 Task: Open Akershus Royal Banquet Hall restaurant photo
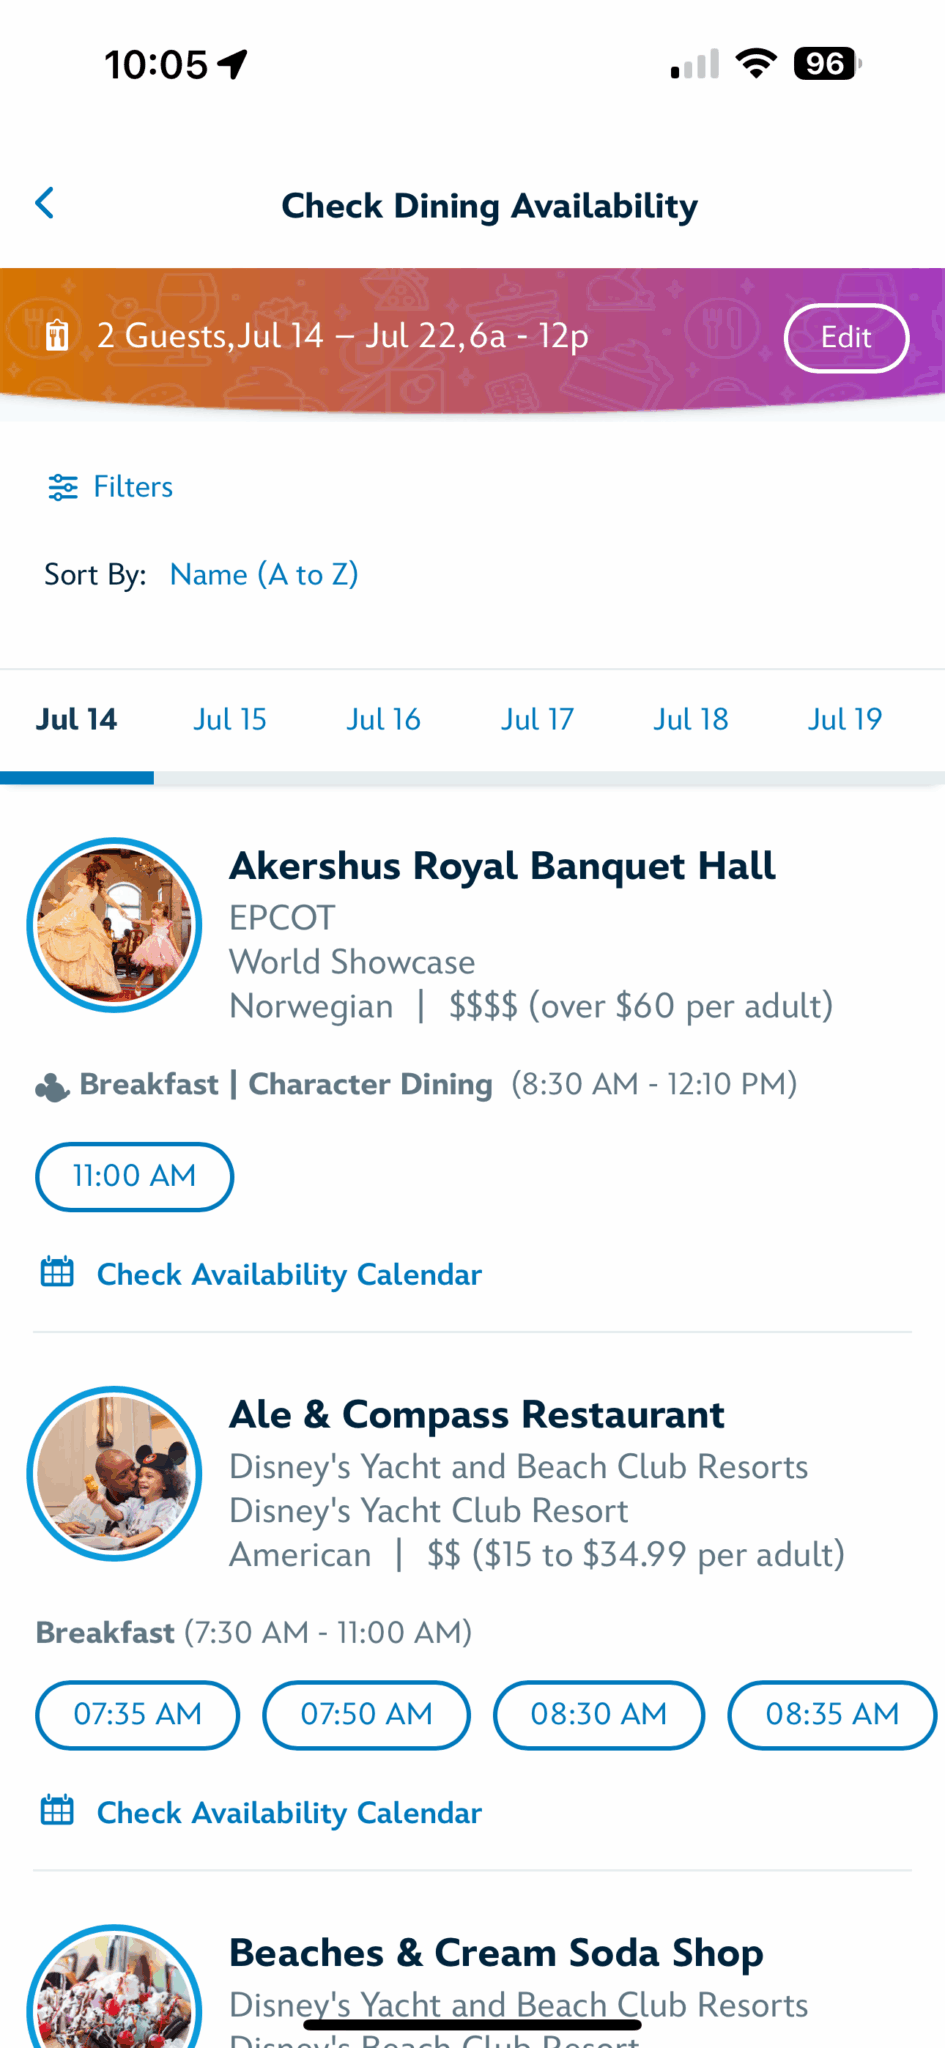115,925
